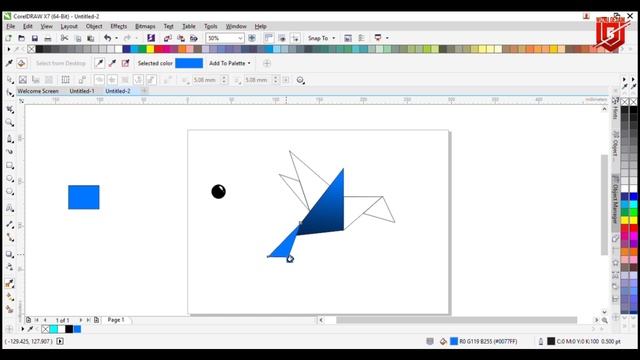Go to next page arrow
This screenshot has height=360, width=640.
pyautogui.click(x=81, y=320)
